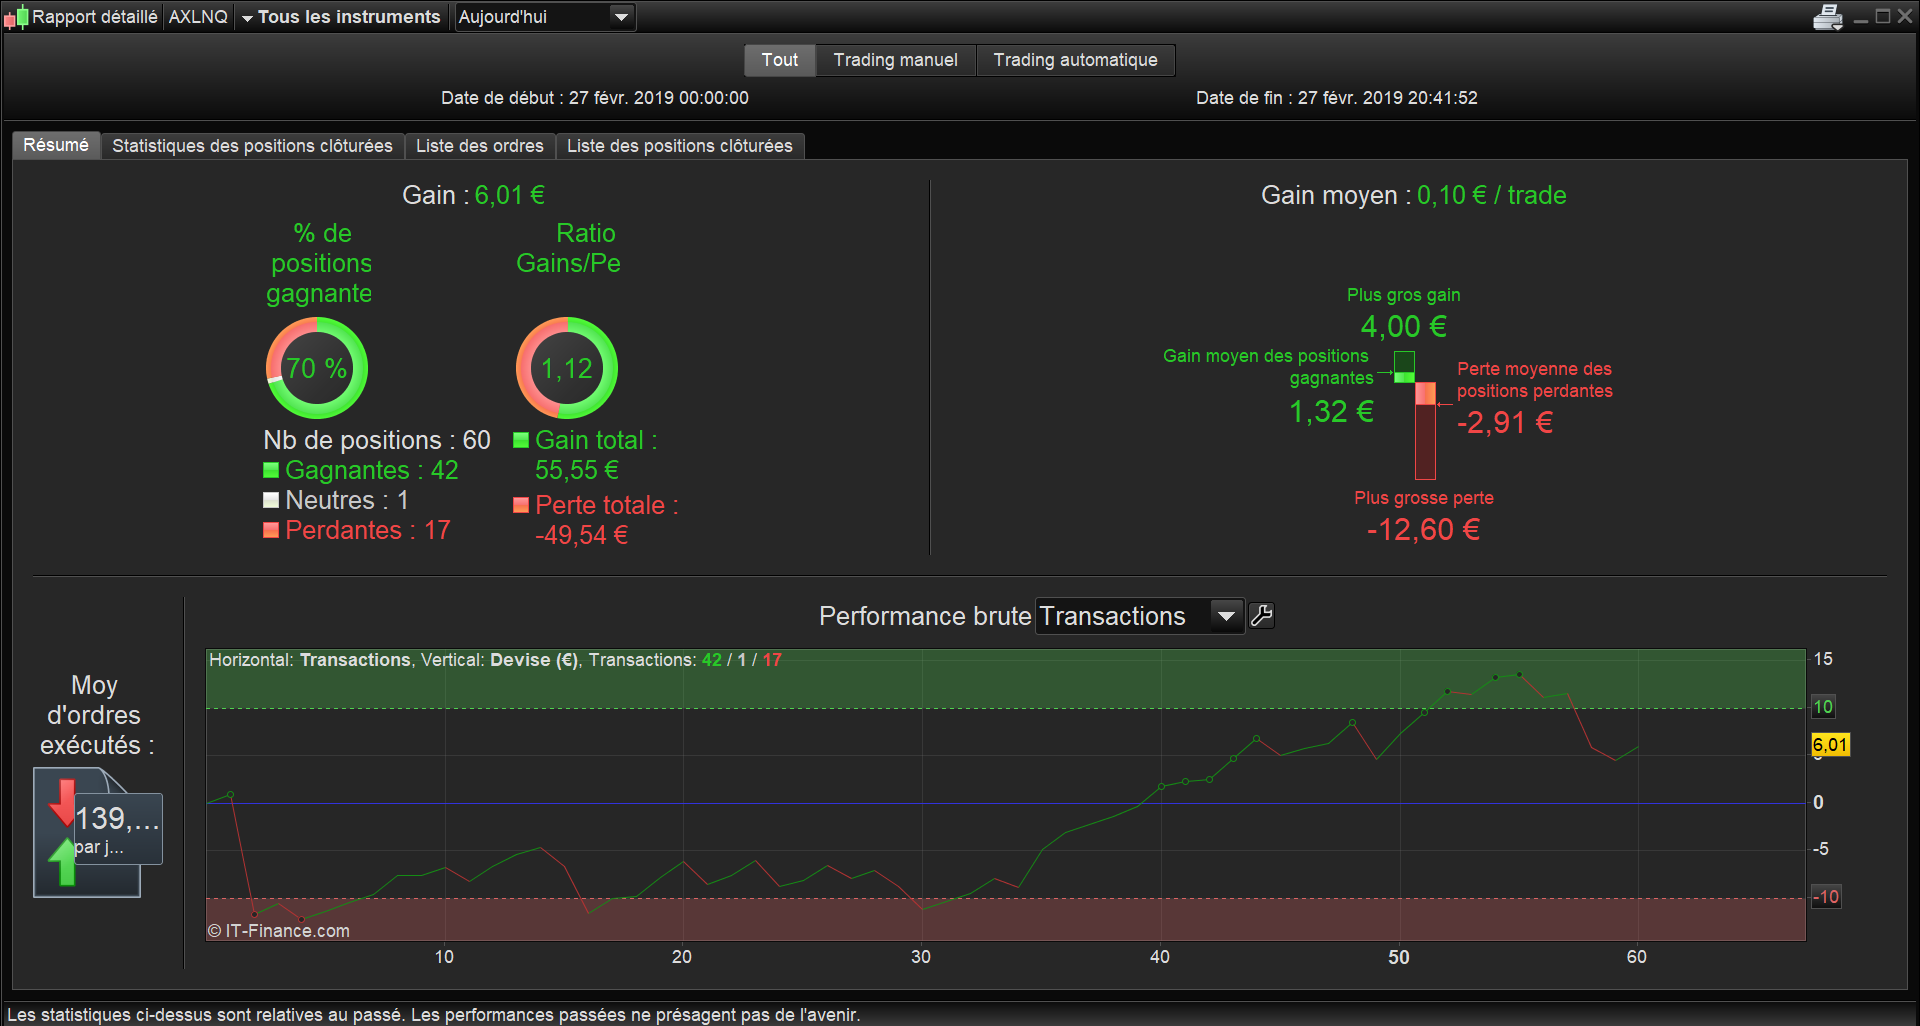Viewport: 1920px width, 1026px height.
Task: Click the 1,12 gains/losses ratio donut
Action: (x=567, y=368)
